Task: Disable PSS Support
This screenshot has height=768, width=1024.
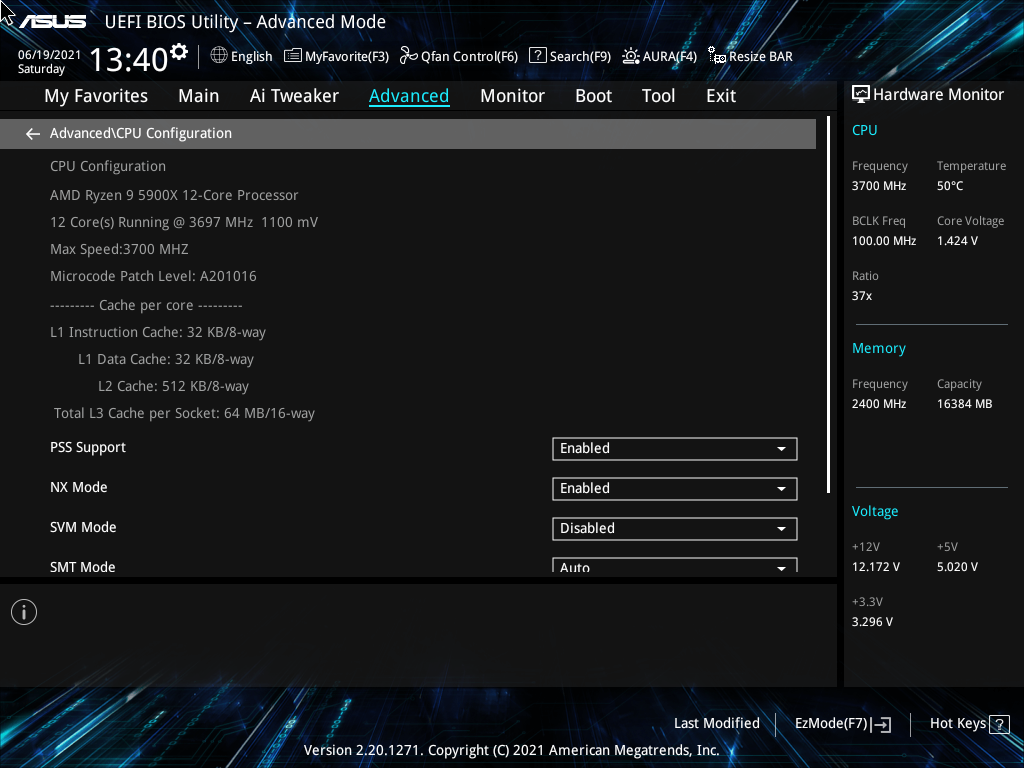Action: tap(674, 448)
